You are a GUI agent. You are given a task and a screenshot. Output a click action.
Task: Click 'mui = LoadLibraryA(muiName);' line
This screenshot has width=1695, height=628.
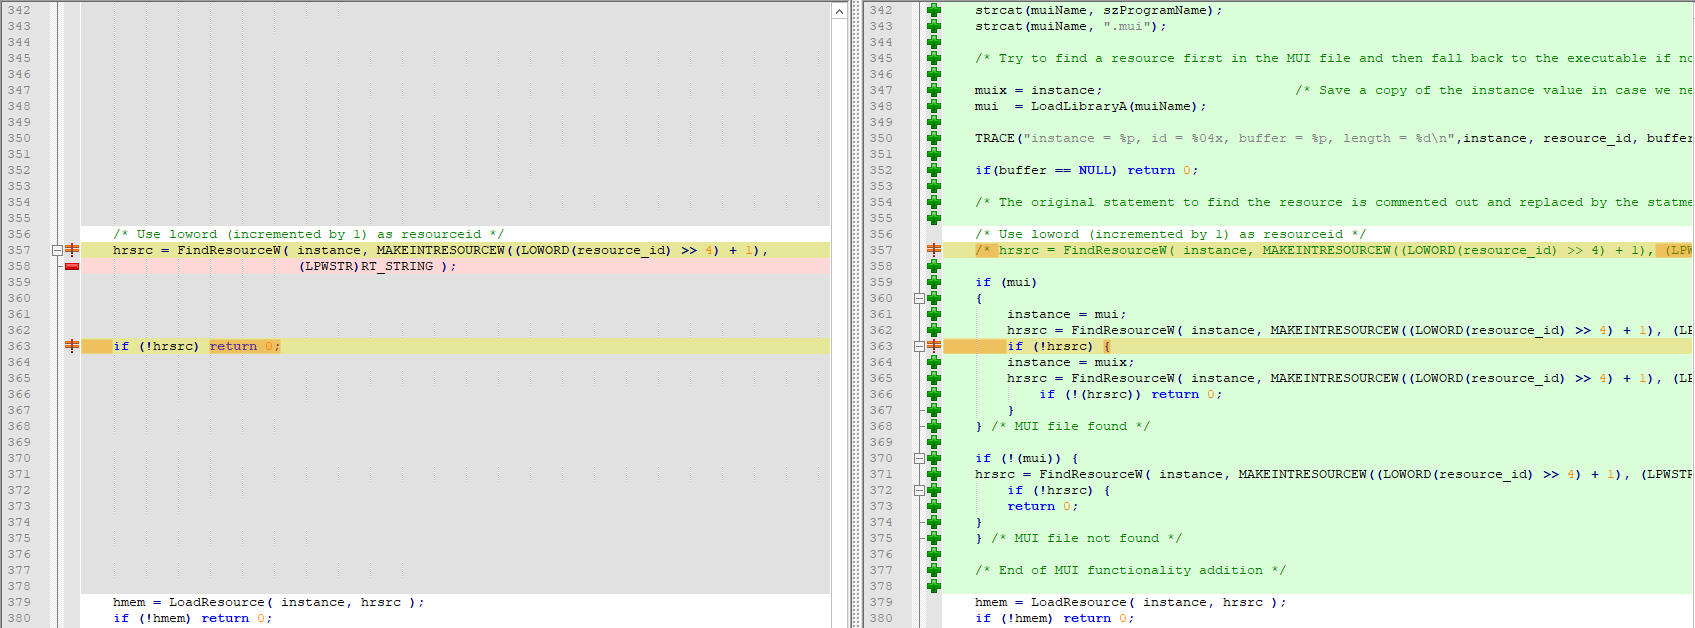(x=1090, y=106)
